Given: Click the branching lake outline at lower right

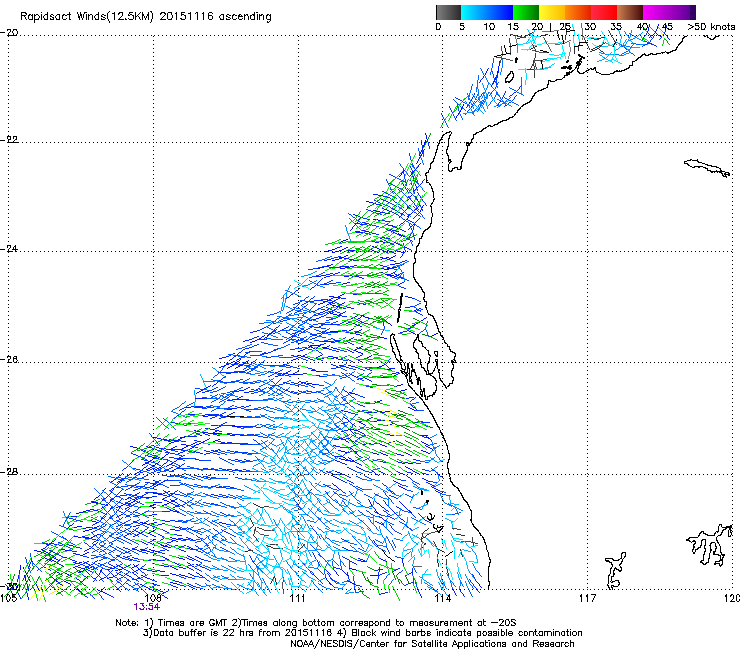Looking at the screenshot, I should (710, 545).
